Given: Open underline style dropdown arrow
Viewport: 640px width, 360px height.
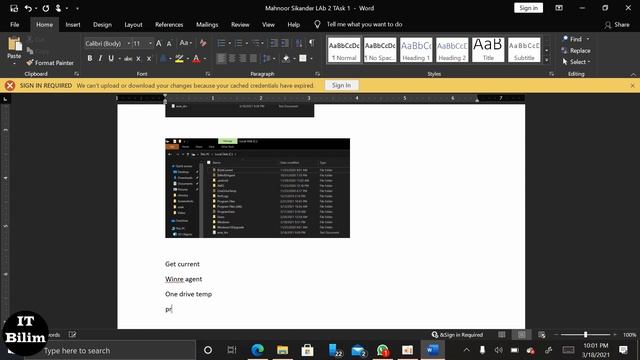Looking at the screenshot, I should tap(119, 59).
